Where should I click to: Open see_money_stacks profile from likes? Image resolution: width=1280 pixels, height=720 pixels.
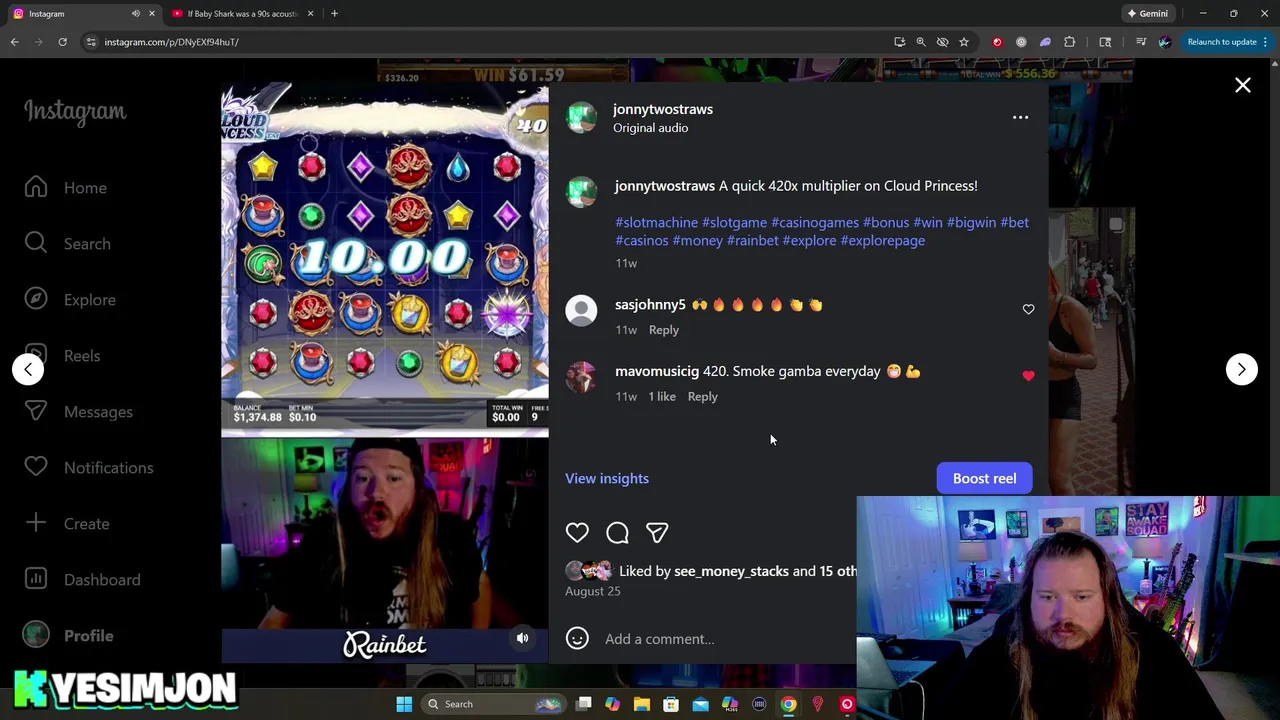click(731, 571)
